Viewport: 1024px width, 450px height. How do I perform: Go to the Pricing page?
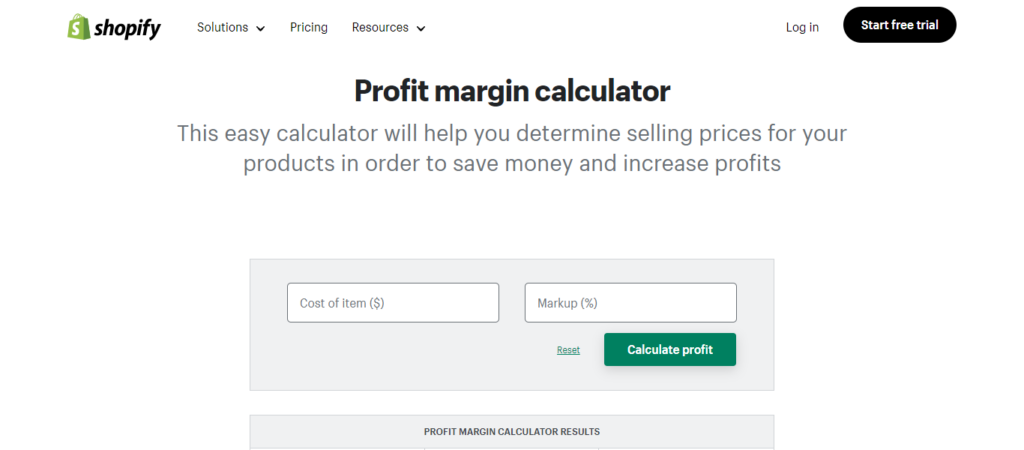click(309, 27)
